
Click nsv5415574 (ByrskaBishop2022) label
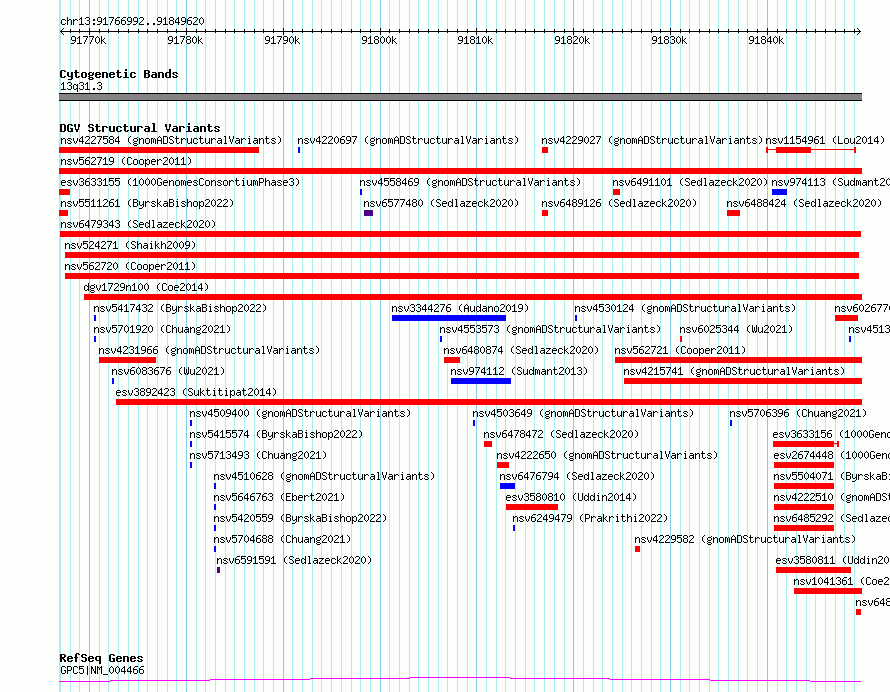(276, 434)
